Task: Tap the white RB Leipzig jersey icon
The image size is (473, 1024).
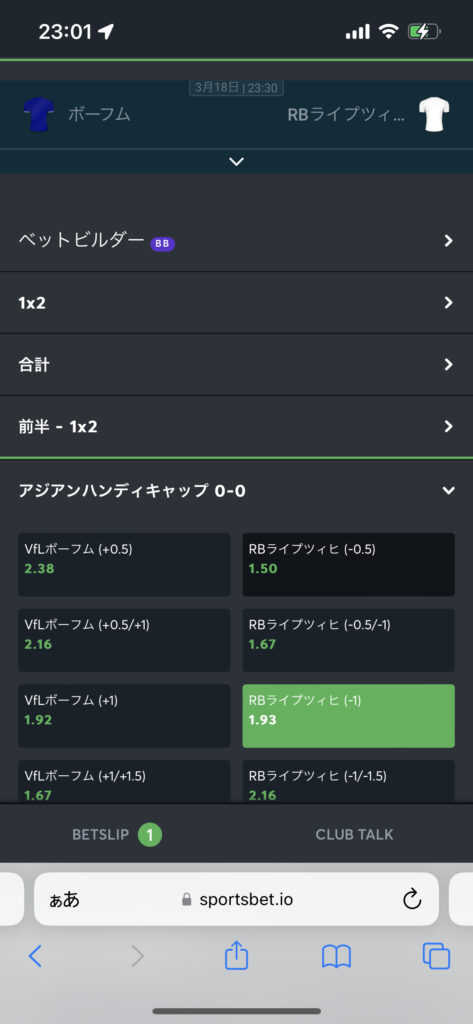Action: (x=432, y=114)
